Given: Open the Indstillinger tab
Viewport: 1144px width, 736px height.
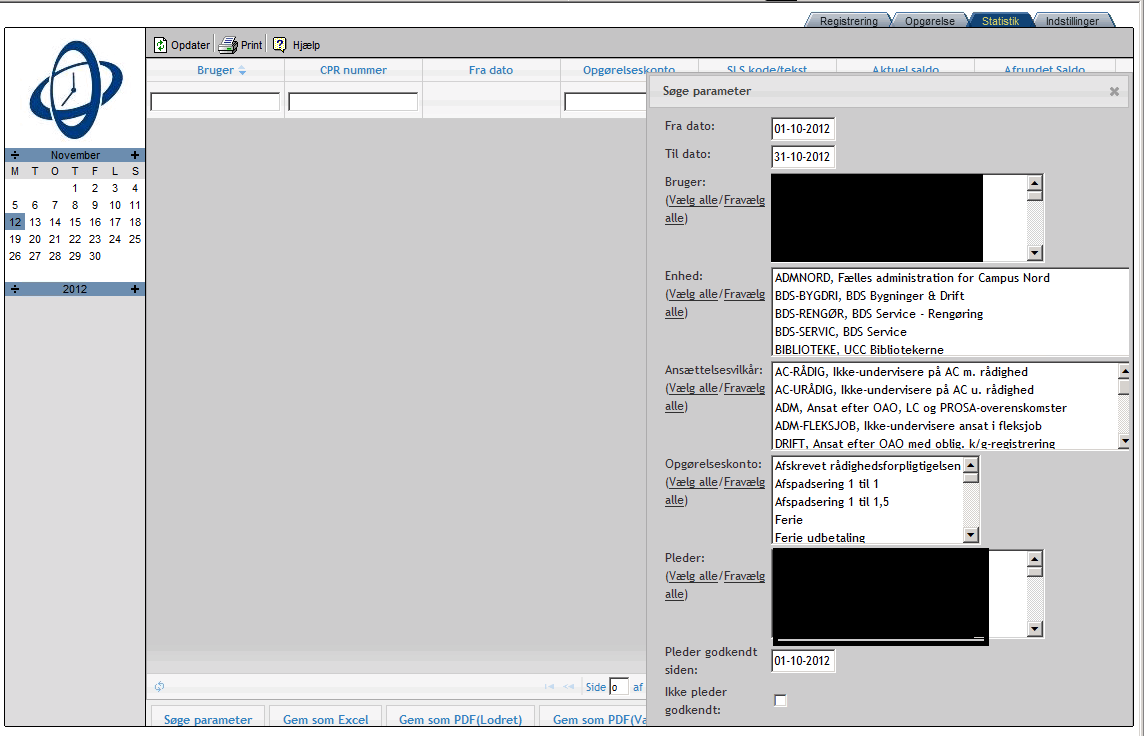Looking at the screenshot, I should [x=1071, y=21].
